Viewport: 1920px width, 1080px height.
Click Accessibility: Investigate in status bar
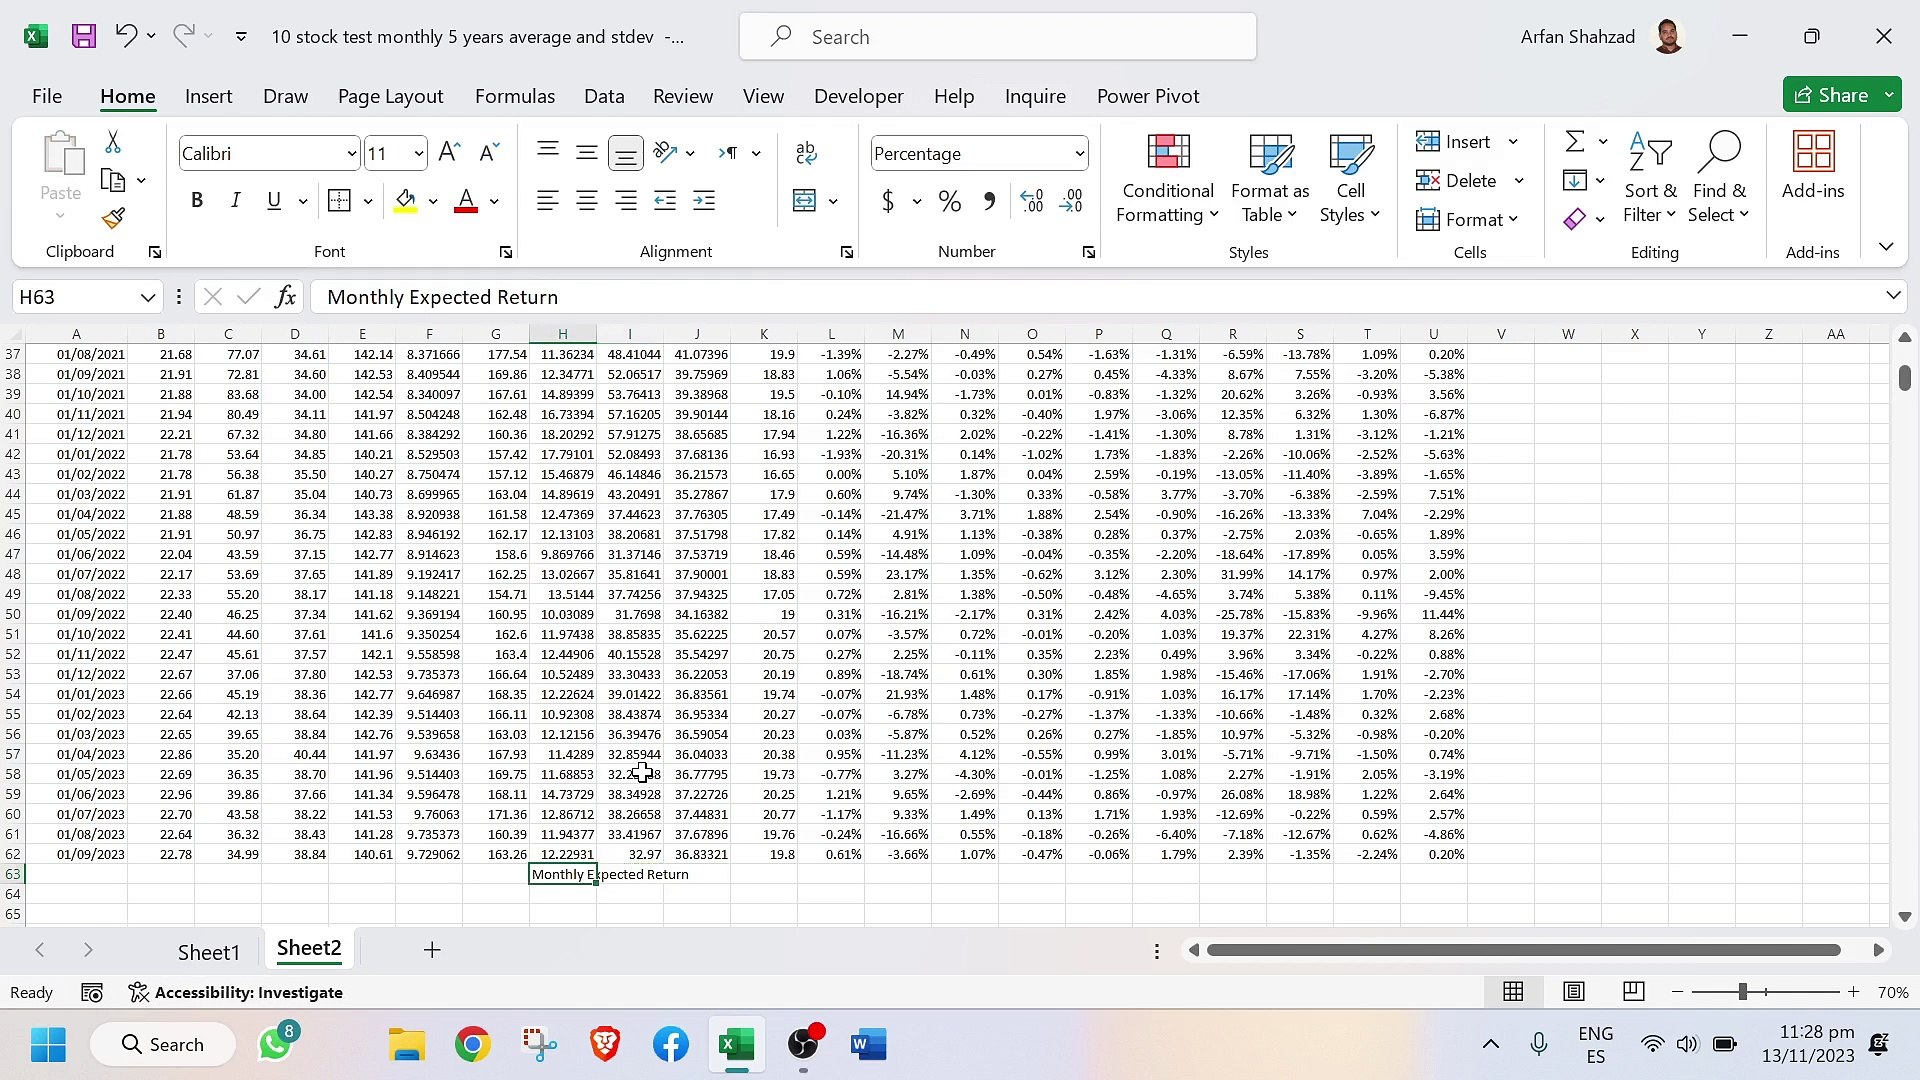tap(236, 992)
